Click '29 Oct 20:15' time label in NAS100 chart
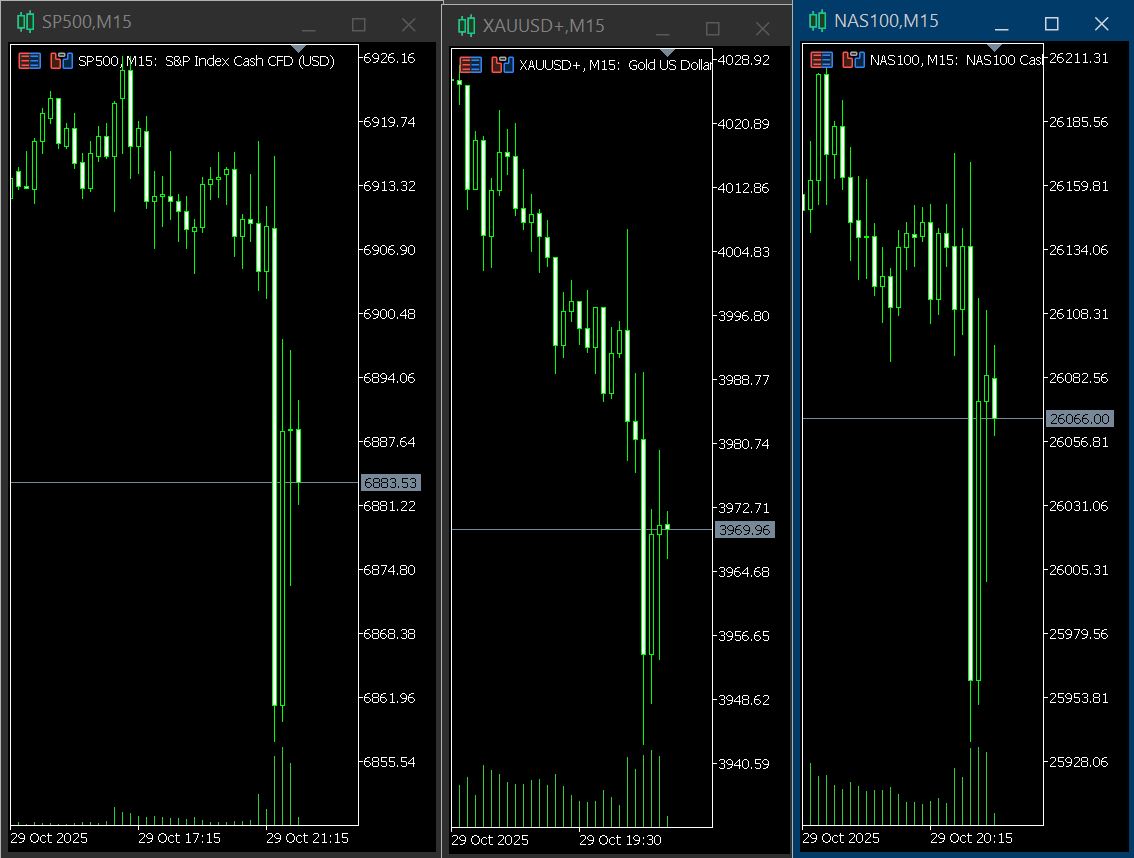Viewport: 1134px width, 858px height. click(x=971, y=838)
